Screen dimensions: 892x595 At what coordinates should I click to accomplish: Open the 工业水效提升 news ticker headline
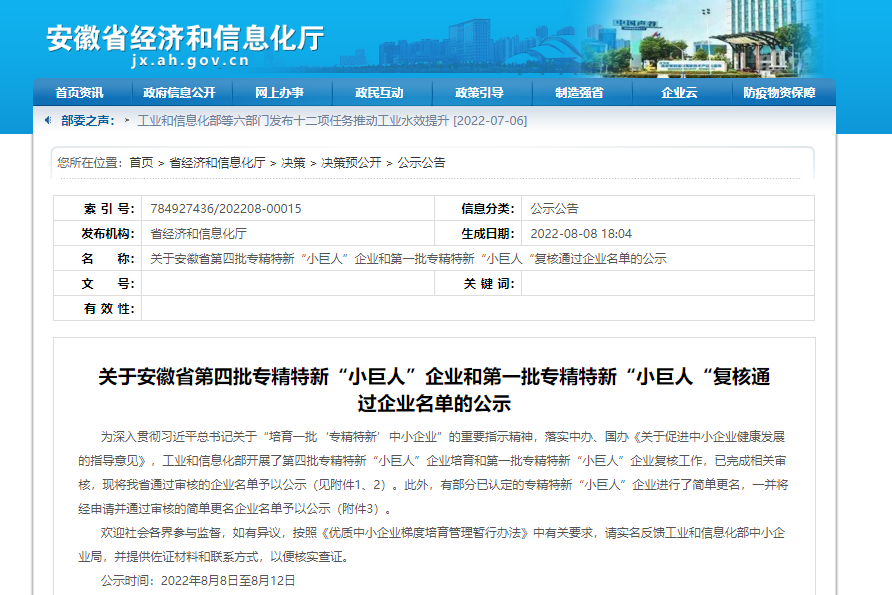pyautogui.click(x=331, y=121)
